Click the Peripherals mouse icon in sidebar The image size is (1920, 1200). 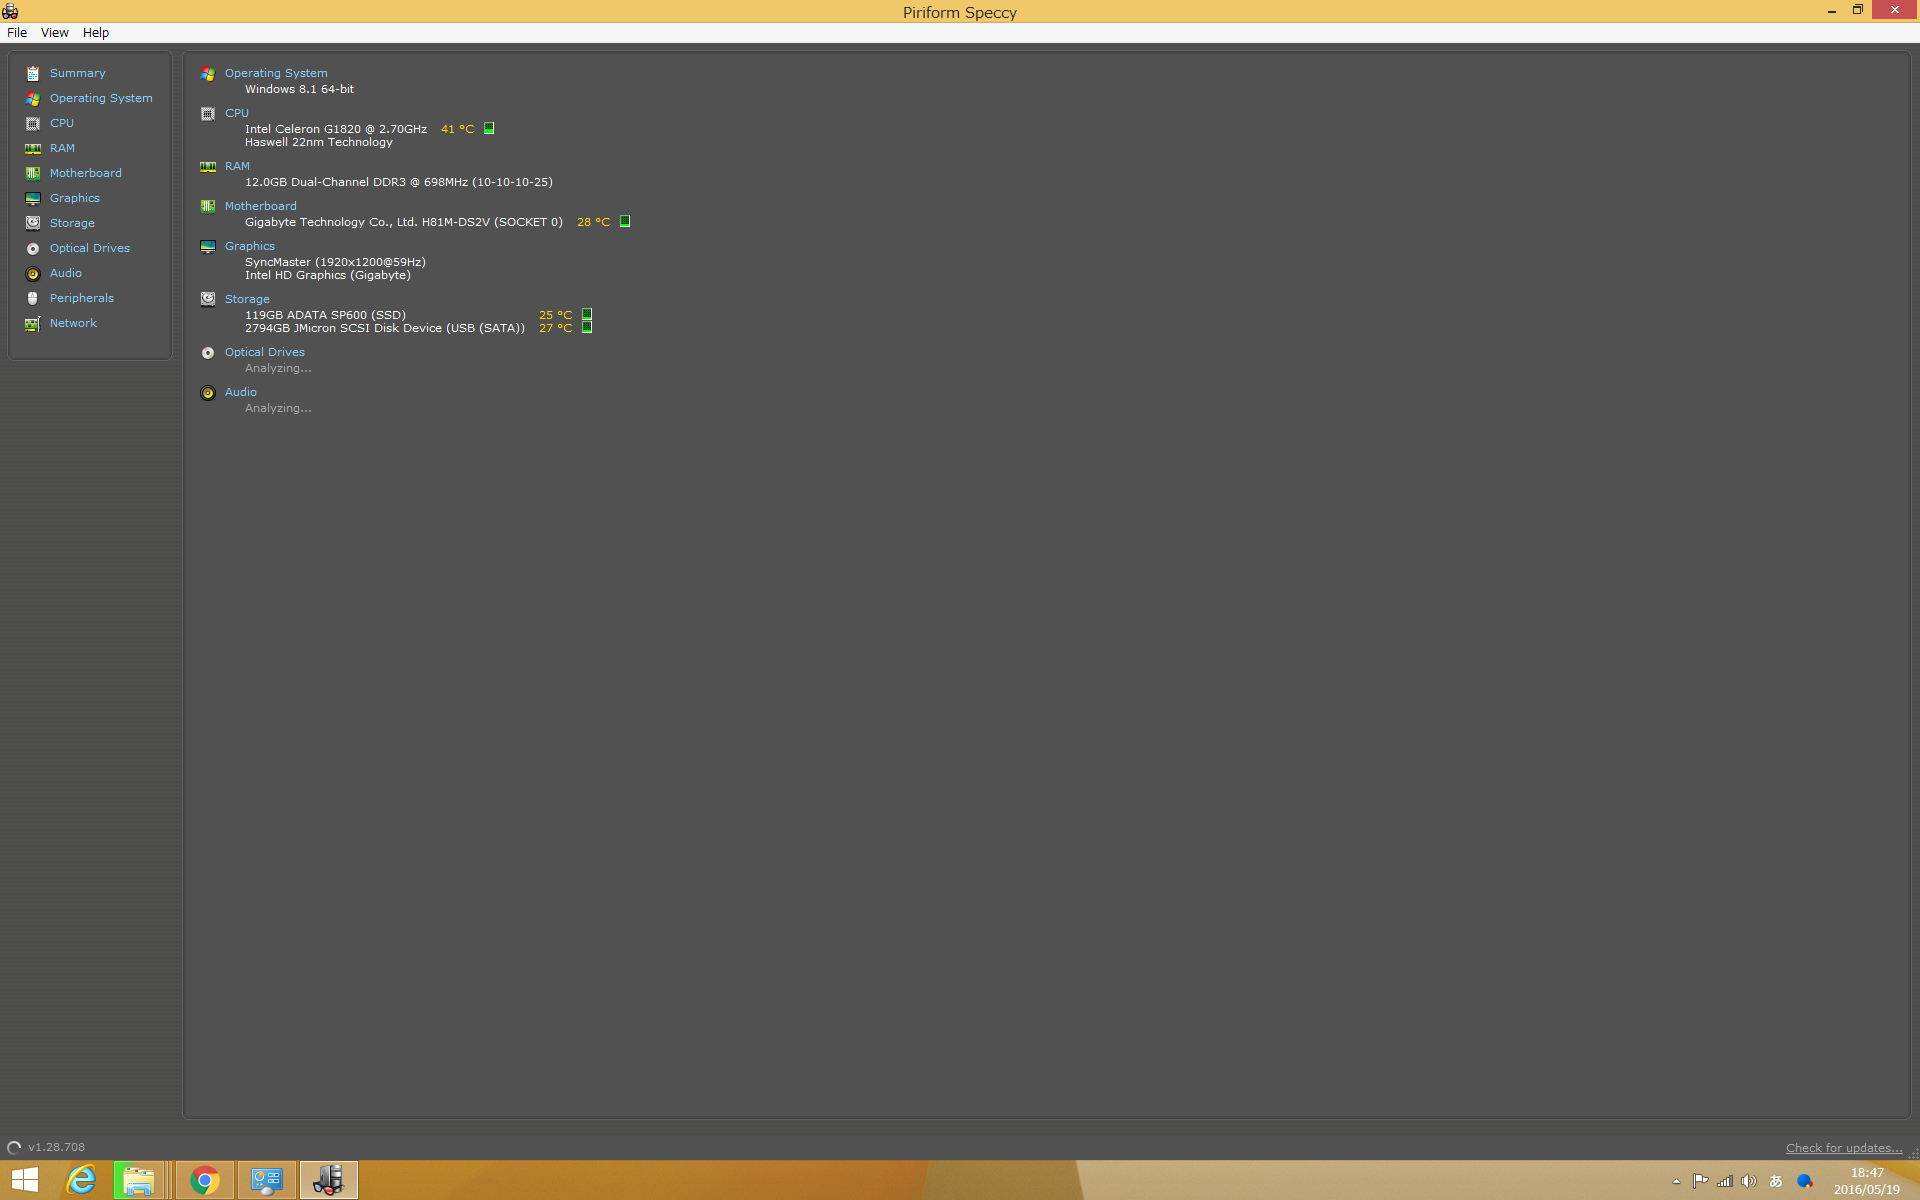(33, 299)
